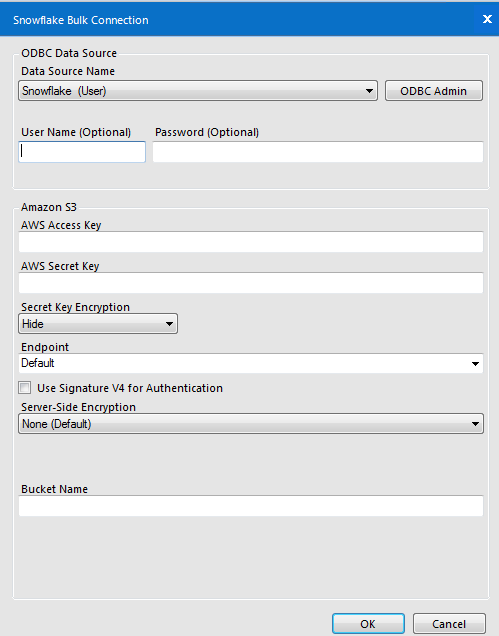Close the Snowflake Bulk Connection dialog
This screenshot has height=636, width=499.
point(487,19)
